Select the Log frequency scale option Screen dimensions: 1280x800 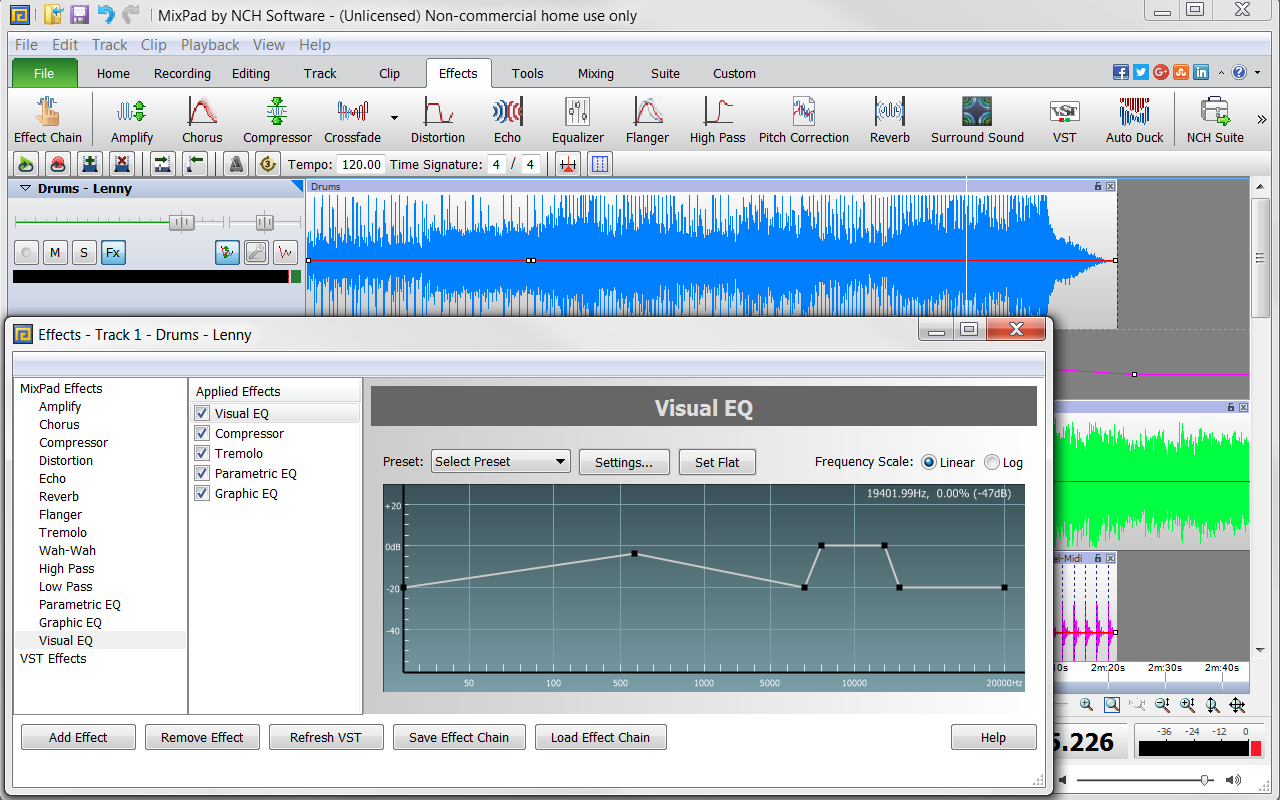click(x=992, y=463)
